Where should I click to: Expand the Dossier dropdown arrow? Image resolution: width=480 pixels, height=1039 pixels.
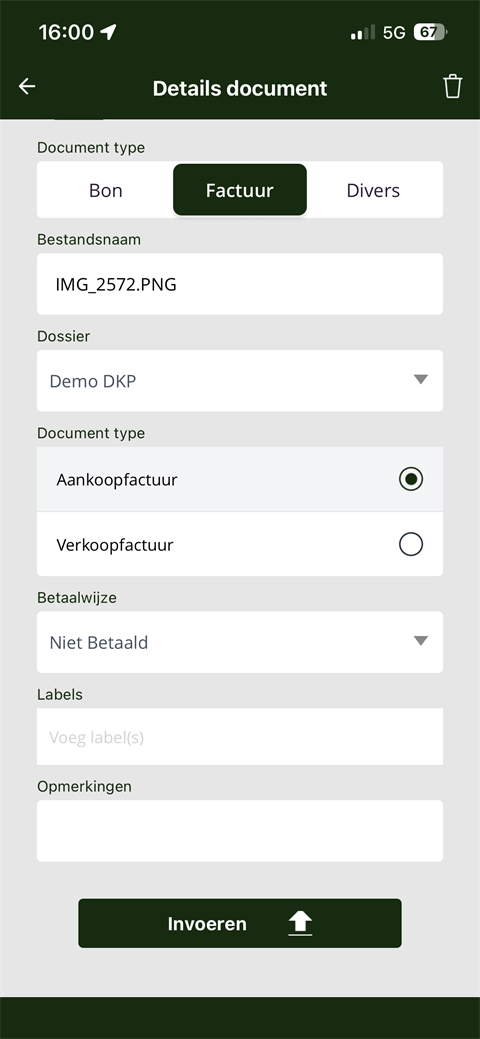pyautogui.click(x=420, y=380)
